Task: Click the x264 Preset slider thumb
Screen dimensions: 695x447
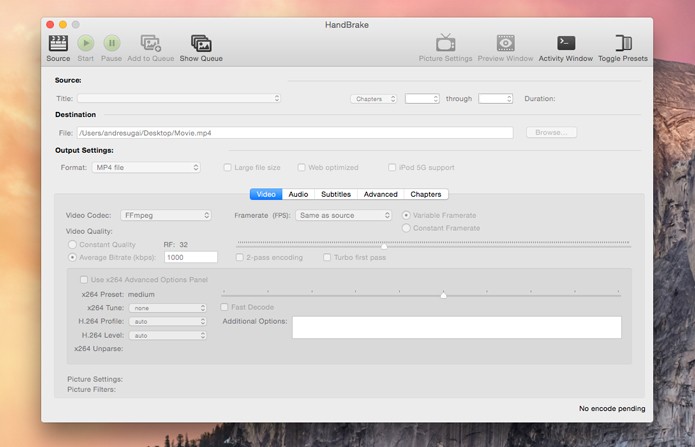Action: coord(443,294)
